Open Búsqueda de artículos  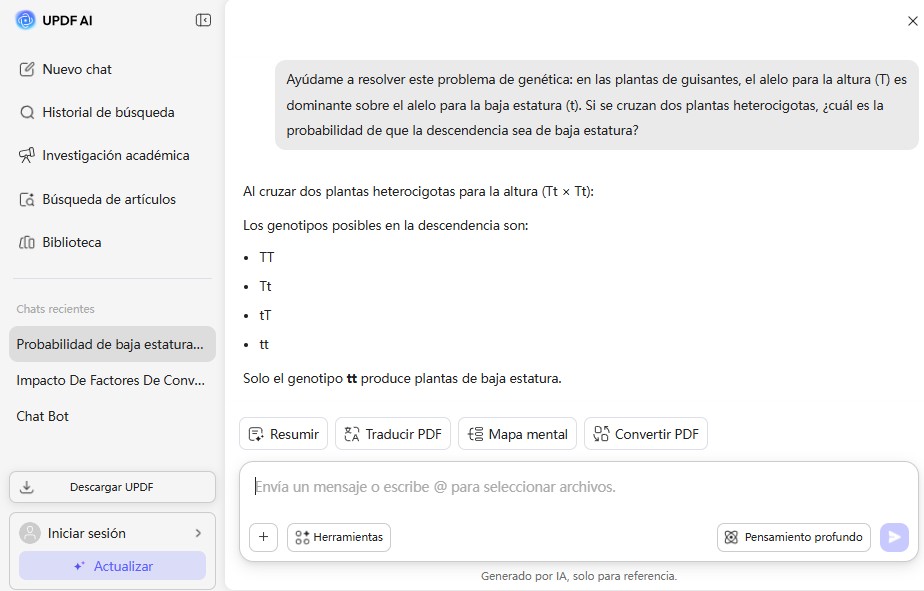pyautogui.click(x=99, y=198)
